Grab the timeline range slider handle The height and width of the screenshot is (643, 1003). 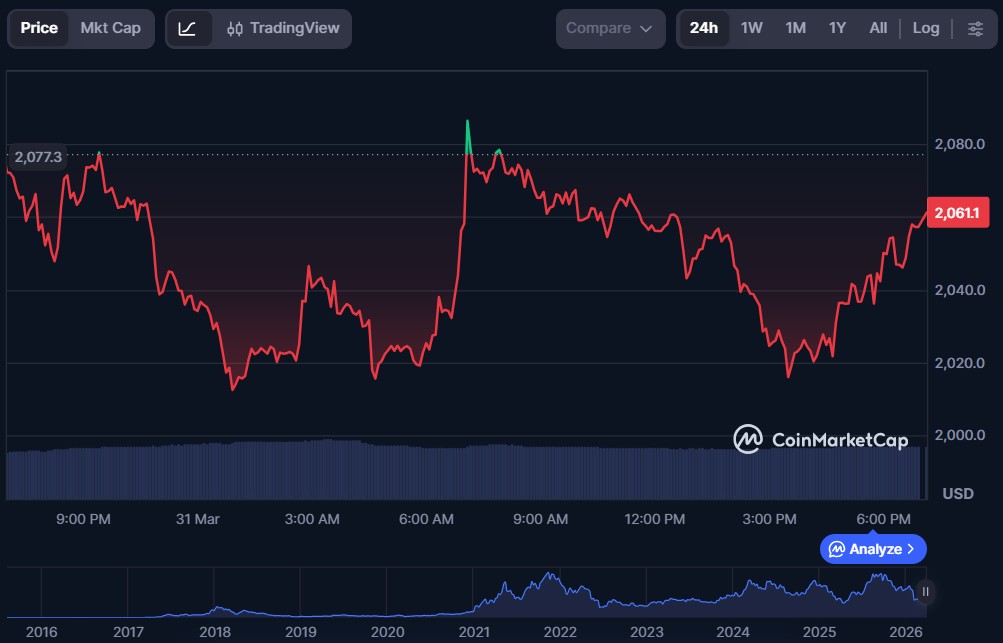tap(925, 592)
